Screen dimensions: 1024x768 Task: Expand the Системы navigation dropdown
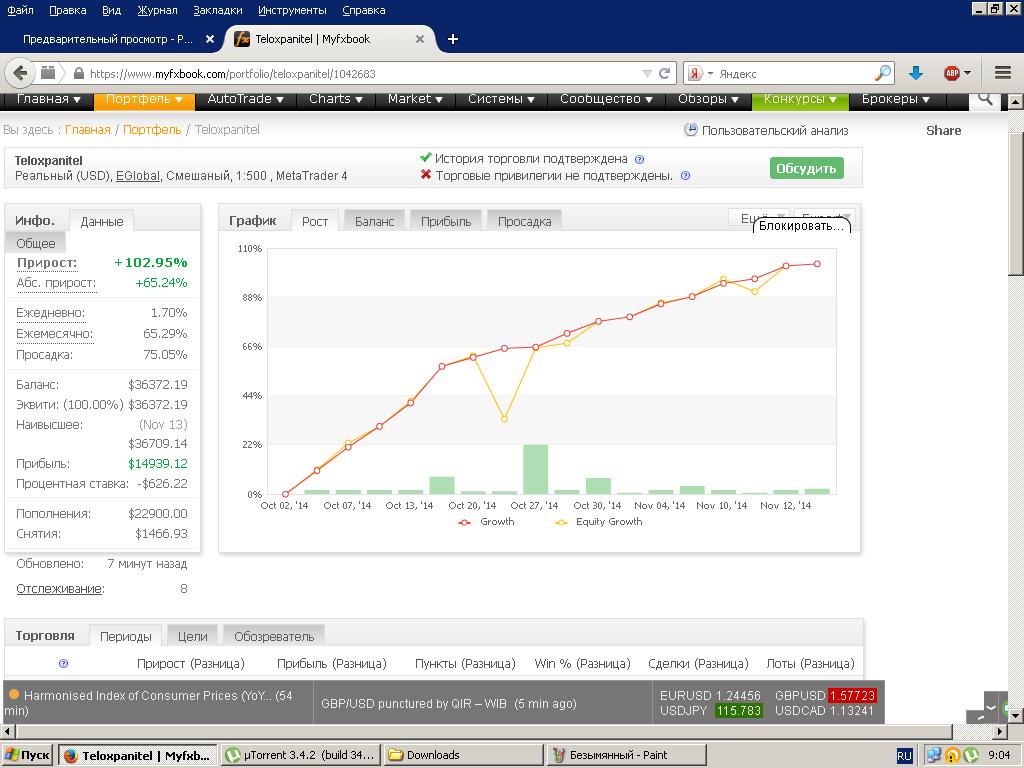click(502, 99)
